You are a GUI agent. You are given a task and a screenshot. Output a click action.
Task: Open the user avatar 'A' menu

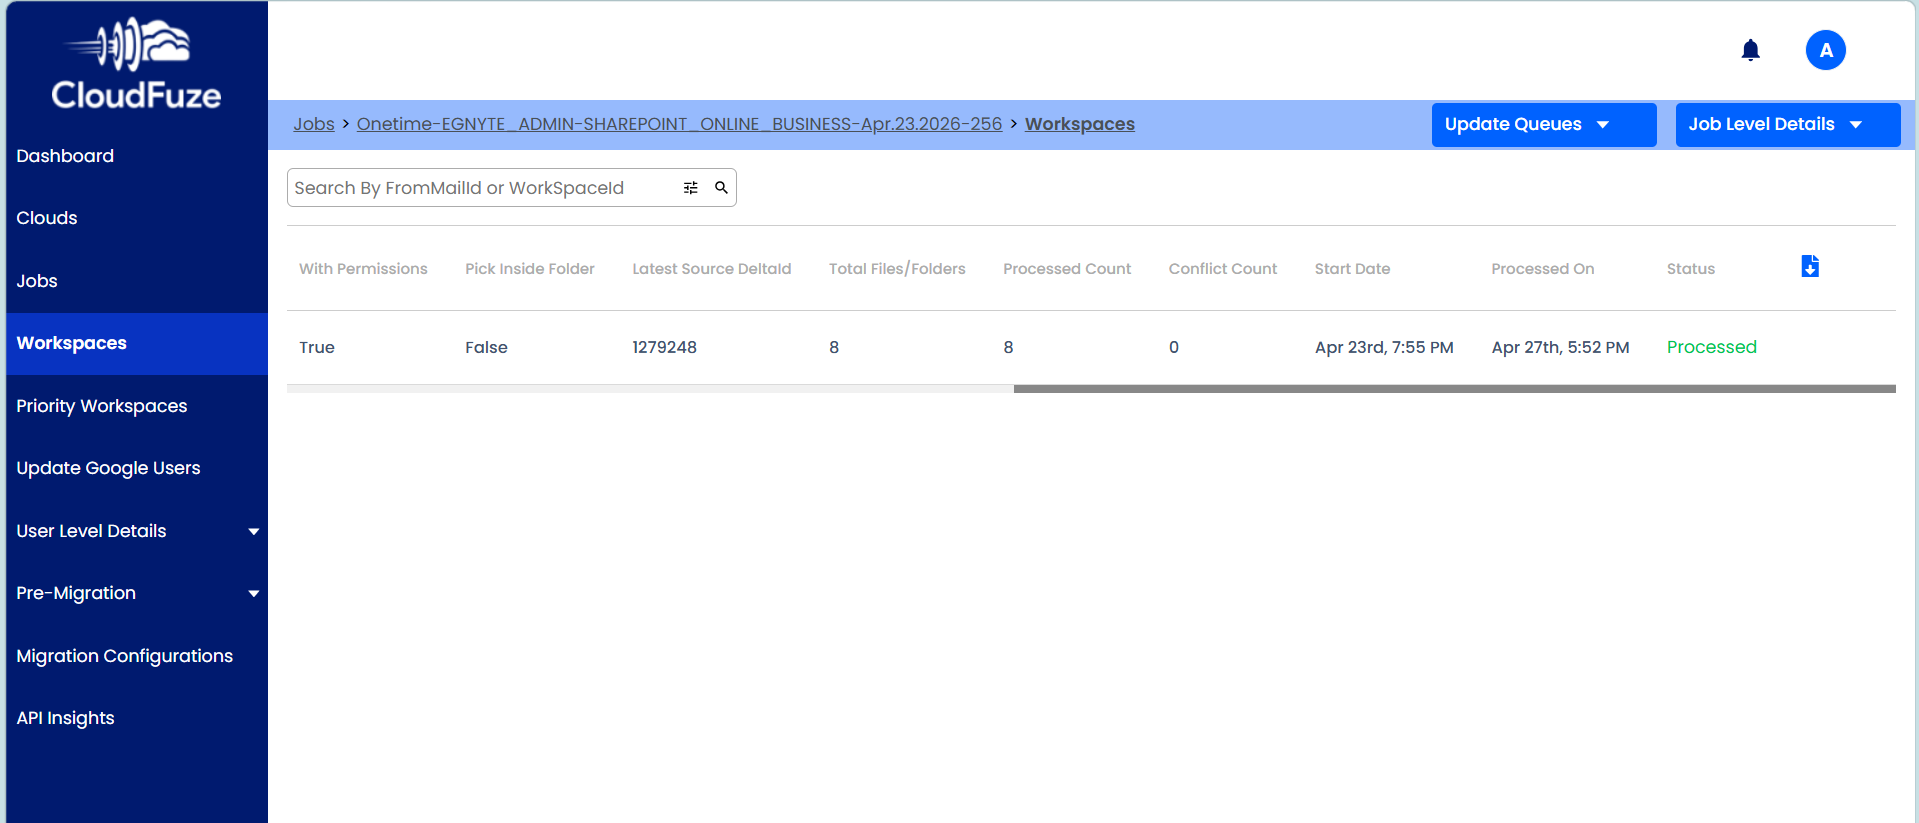pyautogui.click(x=1825, y=50)
